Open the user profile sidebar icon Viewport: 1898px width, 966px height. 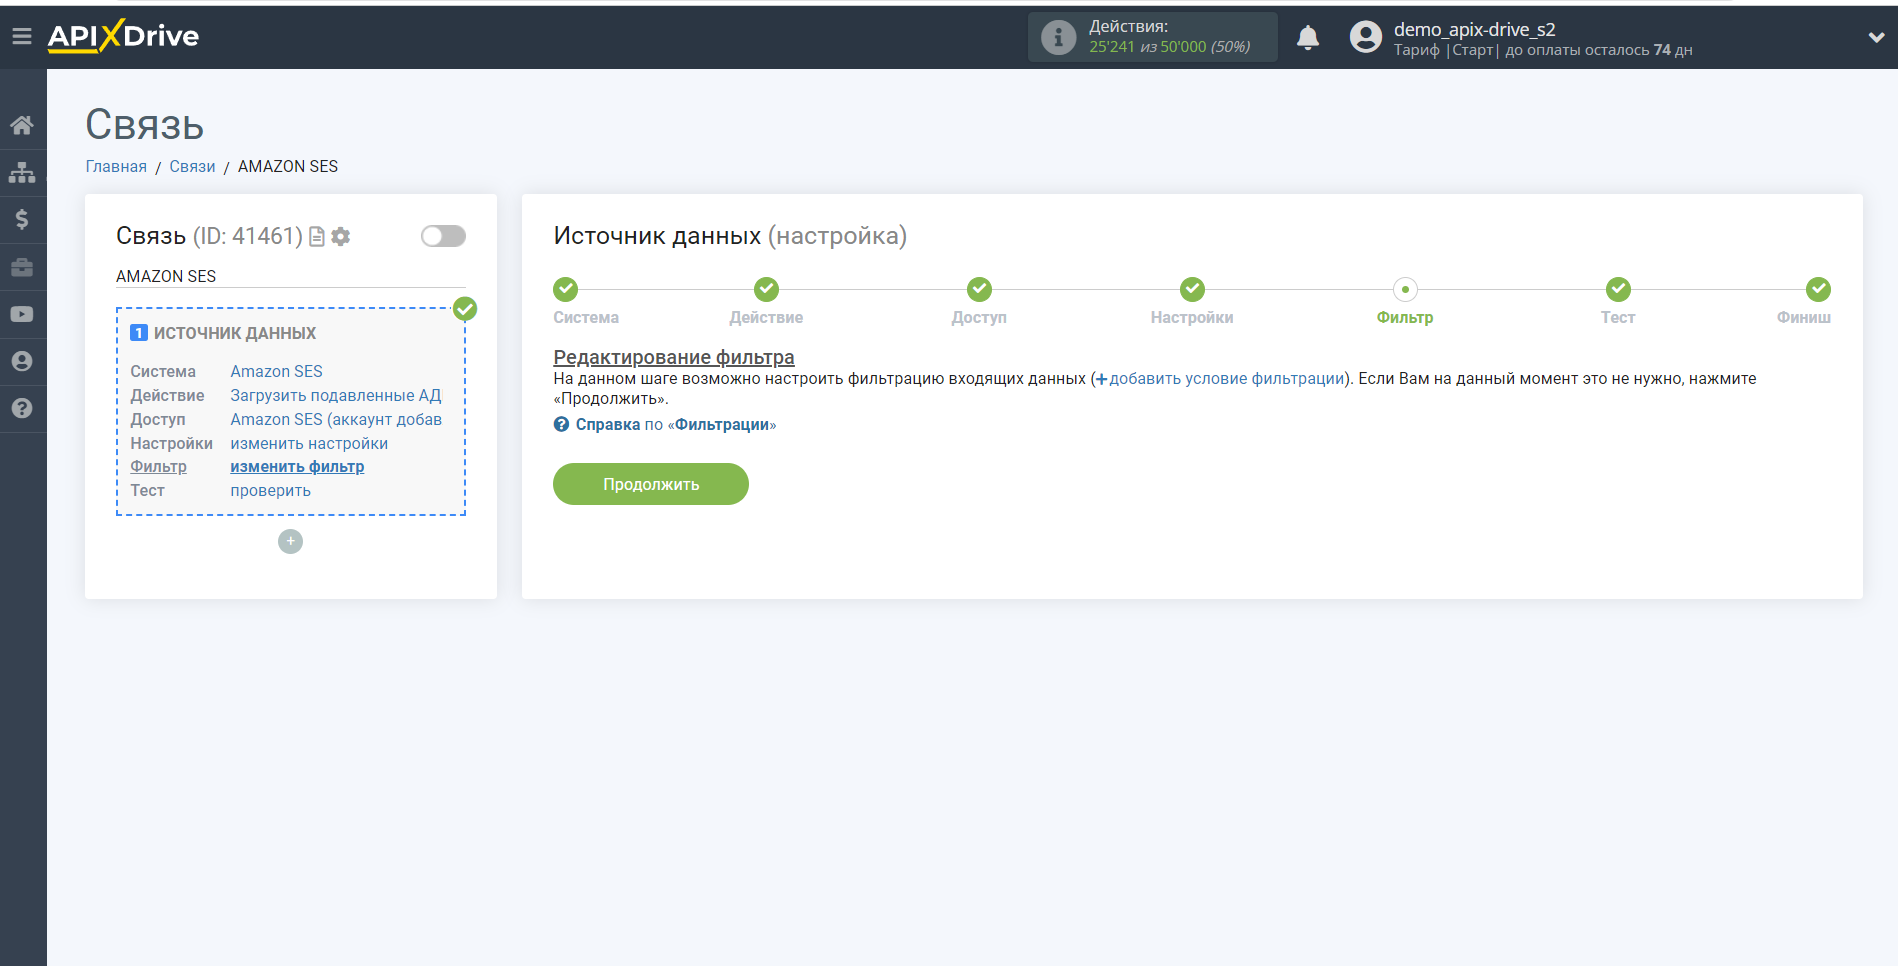22,361
